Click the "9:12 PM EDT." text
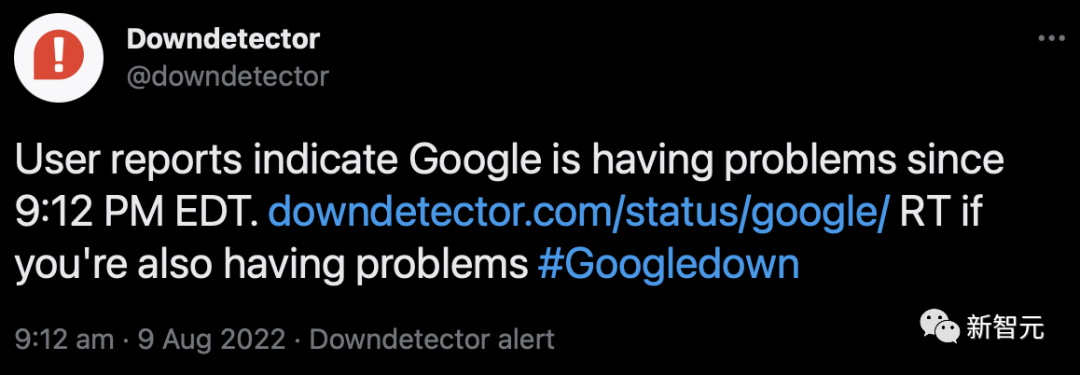The height and width of the screenshot is (375, 1080). pos(136,213)
